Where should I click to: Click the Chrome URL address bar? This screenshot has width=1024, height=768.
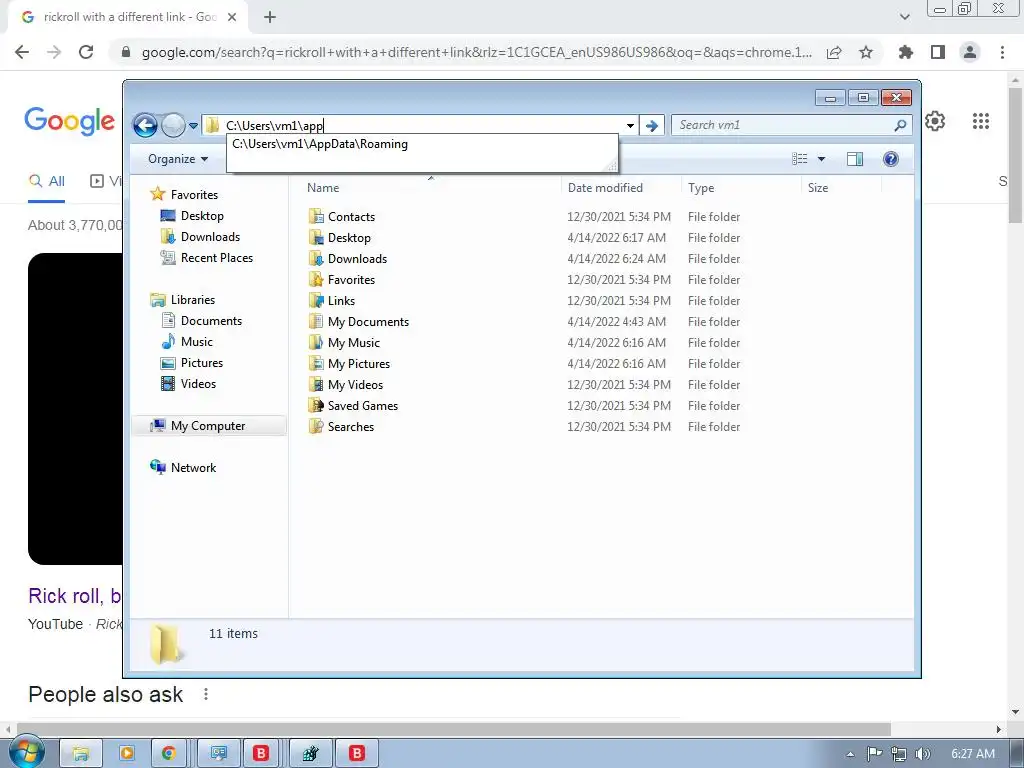pos(477,52)
